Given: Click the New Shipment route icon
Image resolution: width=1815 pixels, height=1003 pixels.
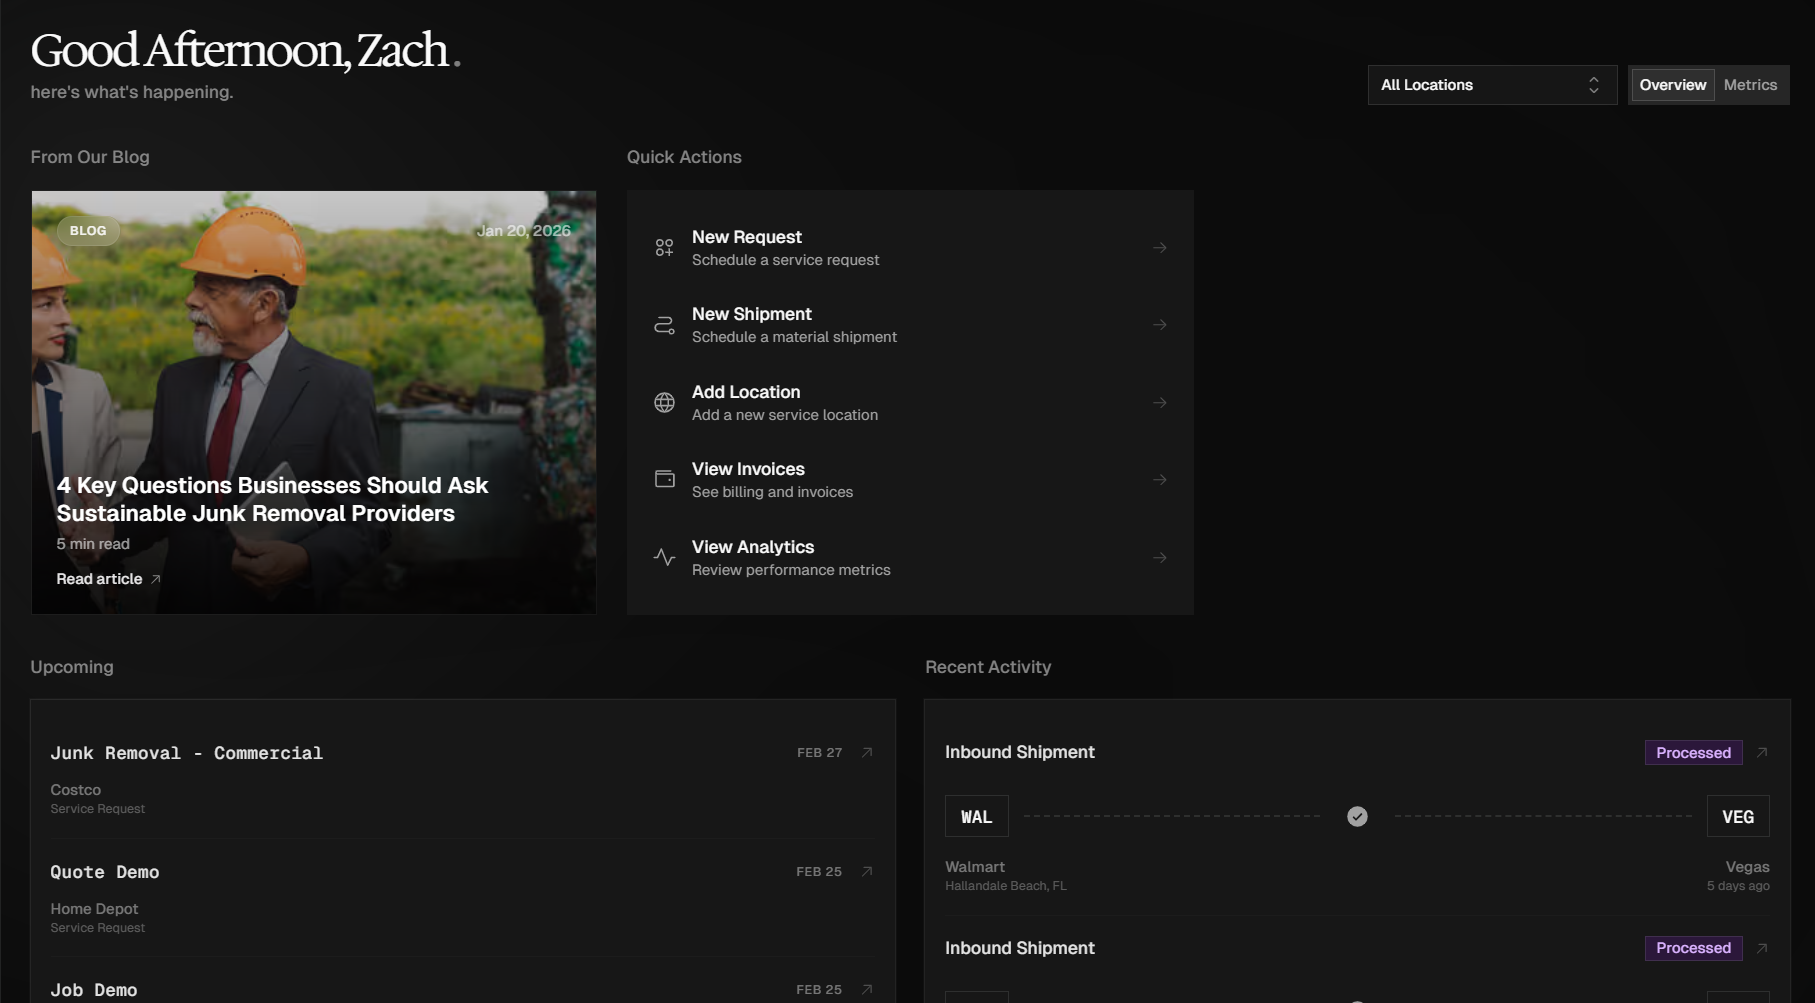Looking at the screenshot, I should (664, 325).
